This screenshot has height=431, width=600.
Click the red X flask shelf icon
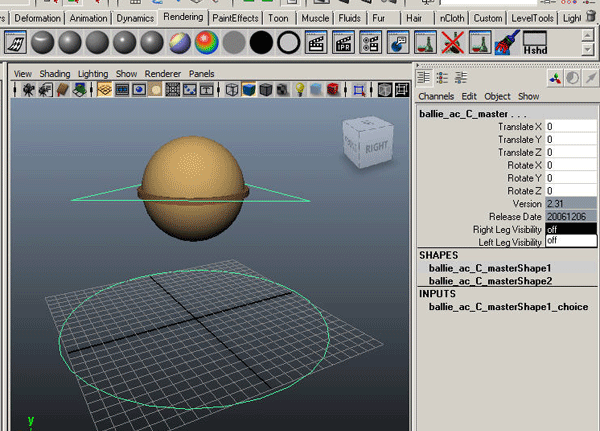452,42
